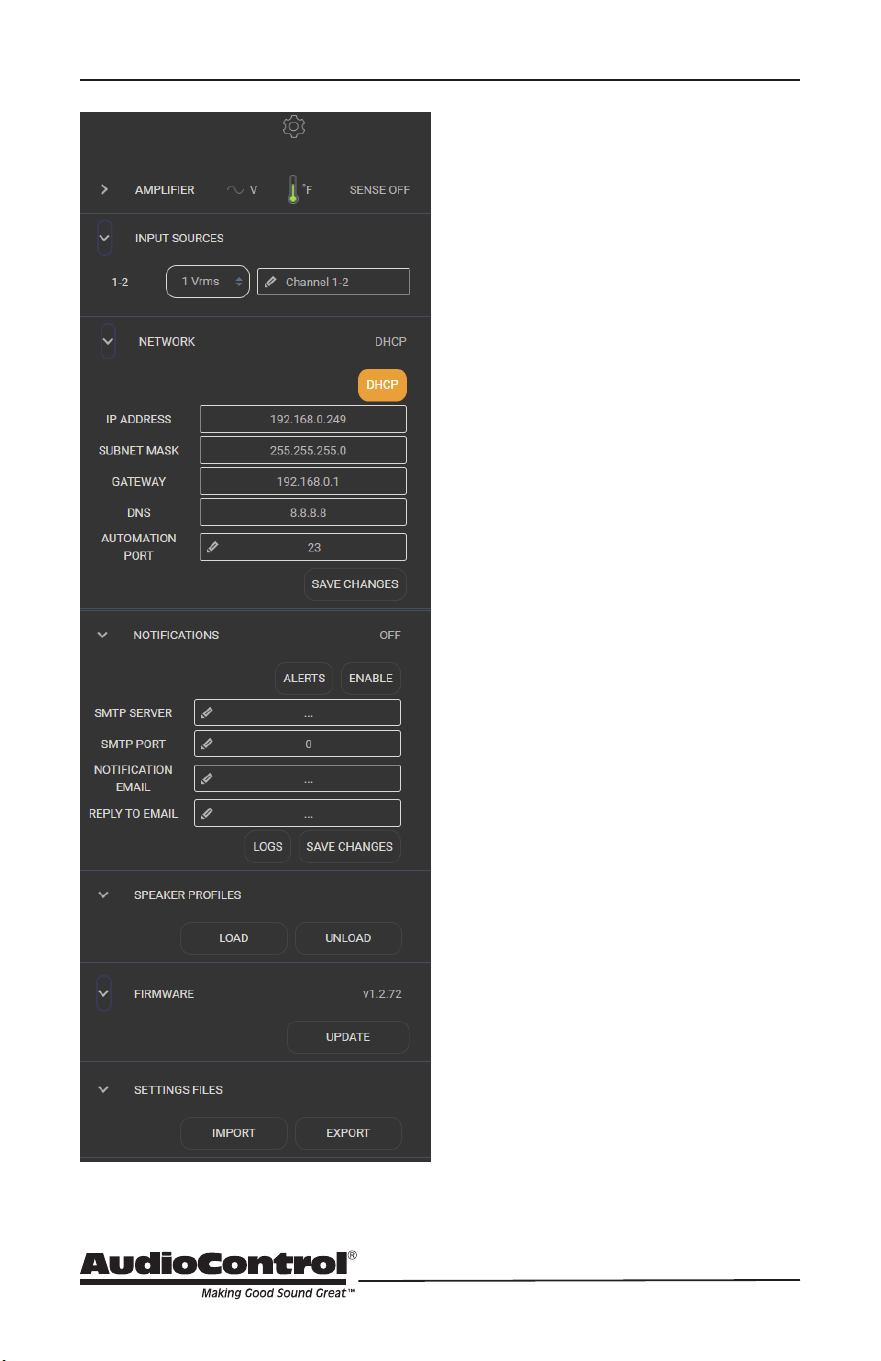Image resolution: width=881 pixels, height=1361 pixels.
Task: Click the SMTP Server input field
Action: pos(297,713)
